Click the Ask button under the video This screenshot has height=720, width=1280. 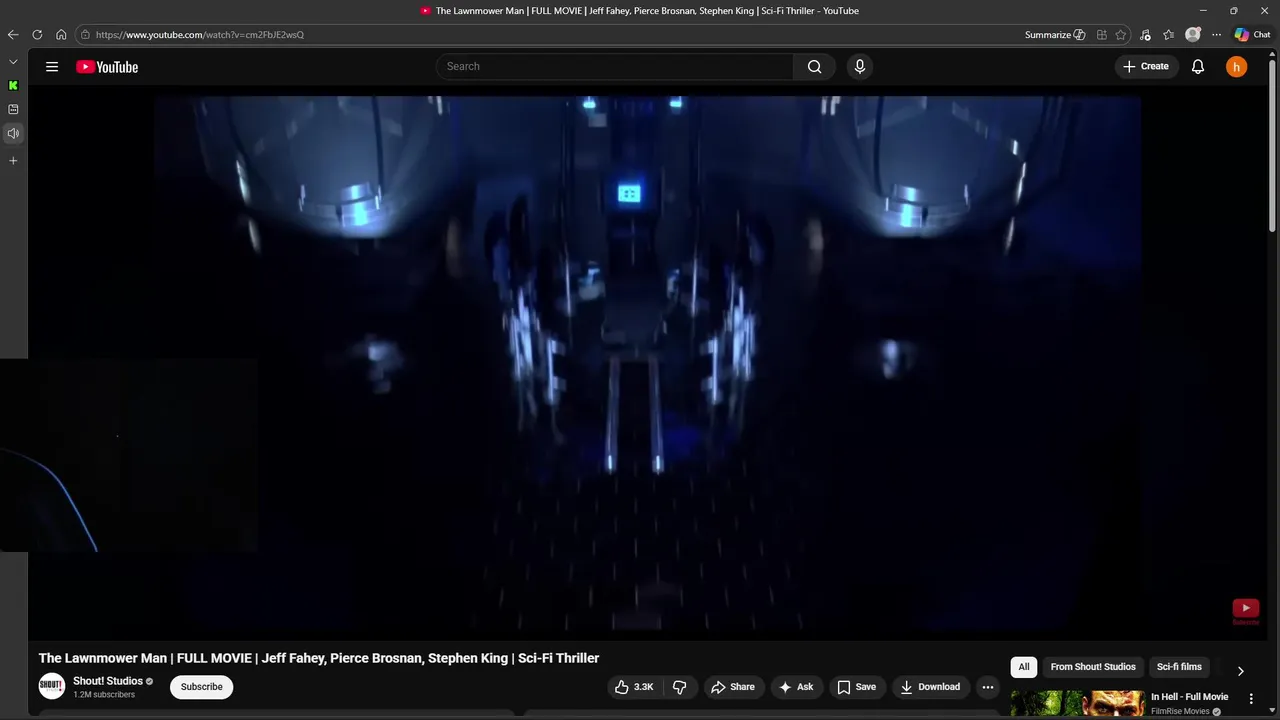pos(796,687)
